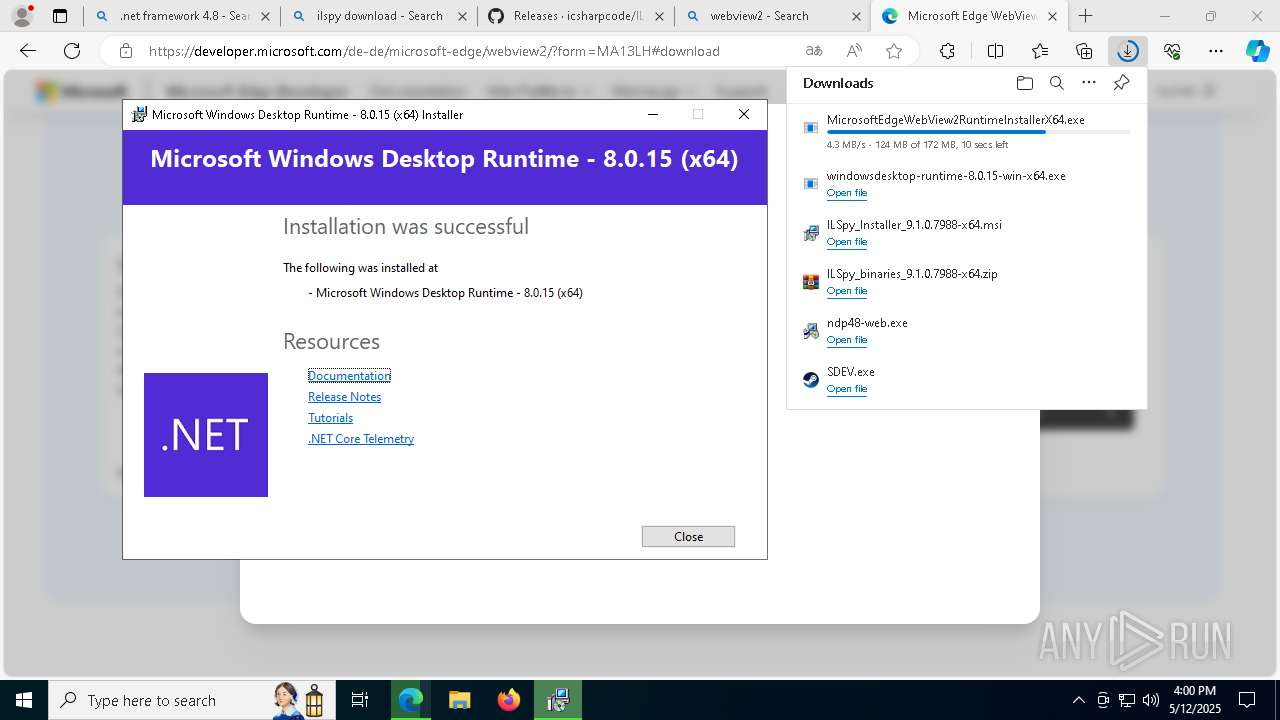Screen dimensions: 1280x720
Task: View site information lock icon
Action: coord(125,51)
